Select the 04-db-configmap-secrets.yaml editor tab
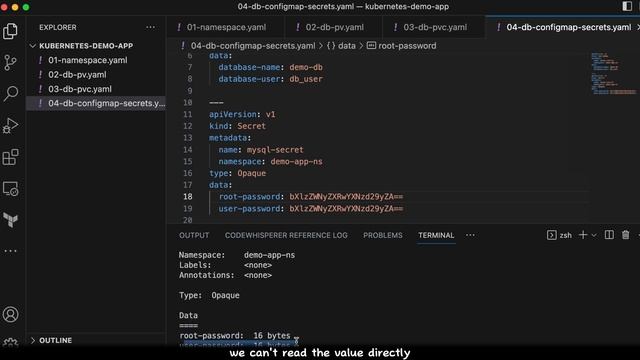640x360 pixels. [564, 27]
